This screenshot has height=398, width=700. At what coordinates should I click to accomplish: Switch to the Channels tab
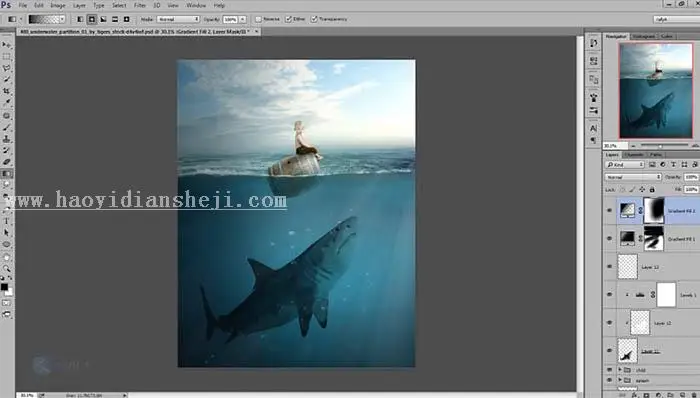(633, 155)
